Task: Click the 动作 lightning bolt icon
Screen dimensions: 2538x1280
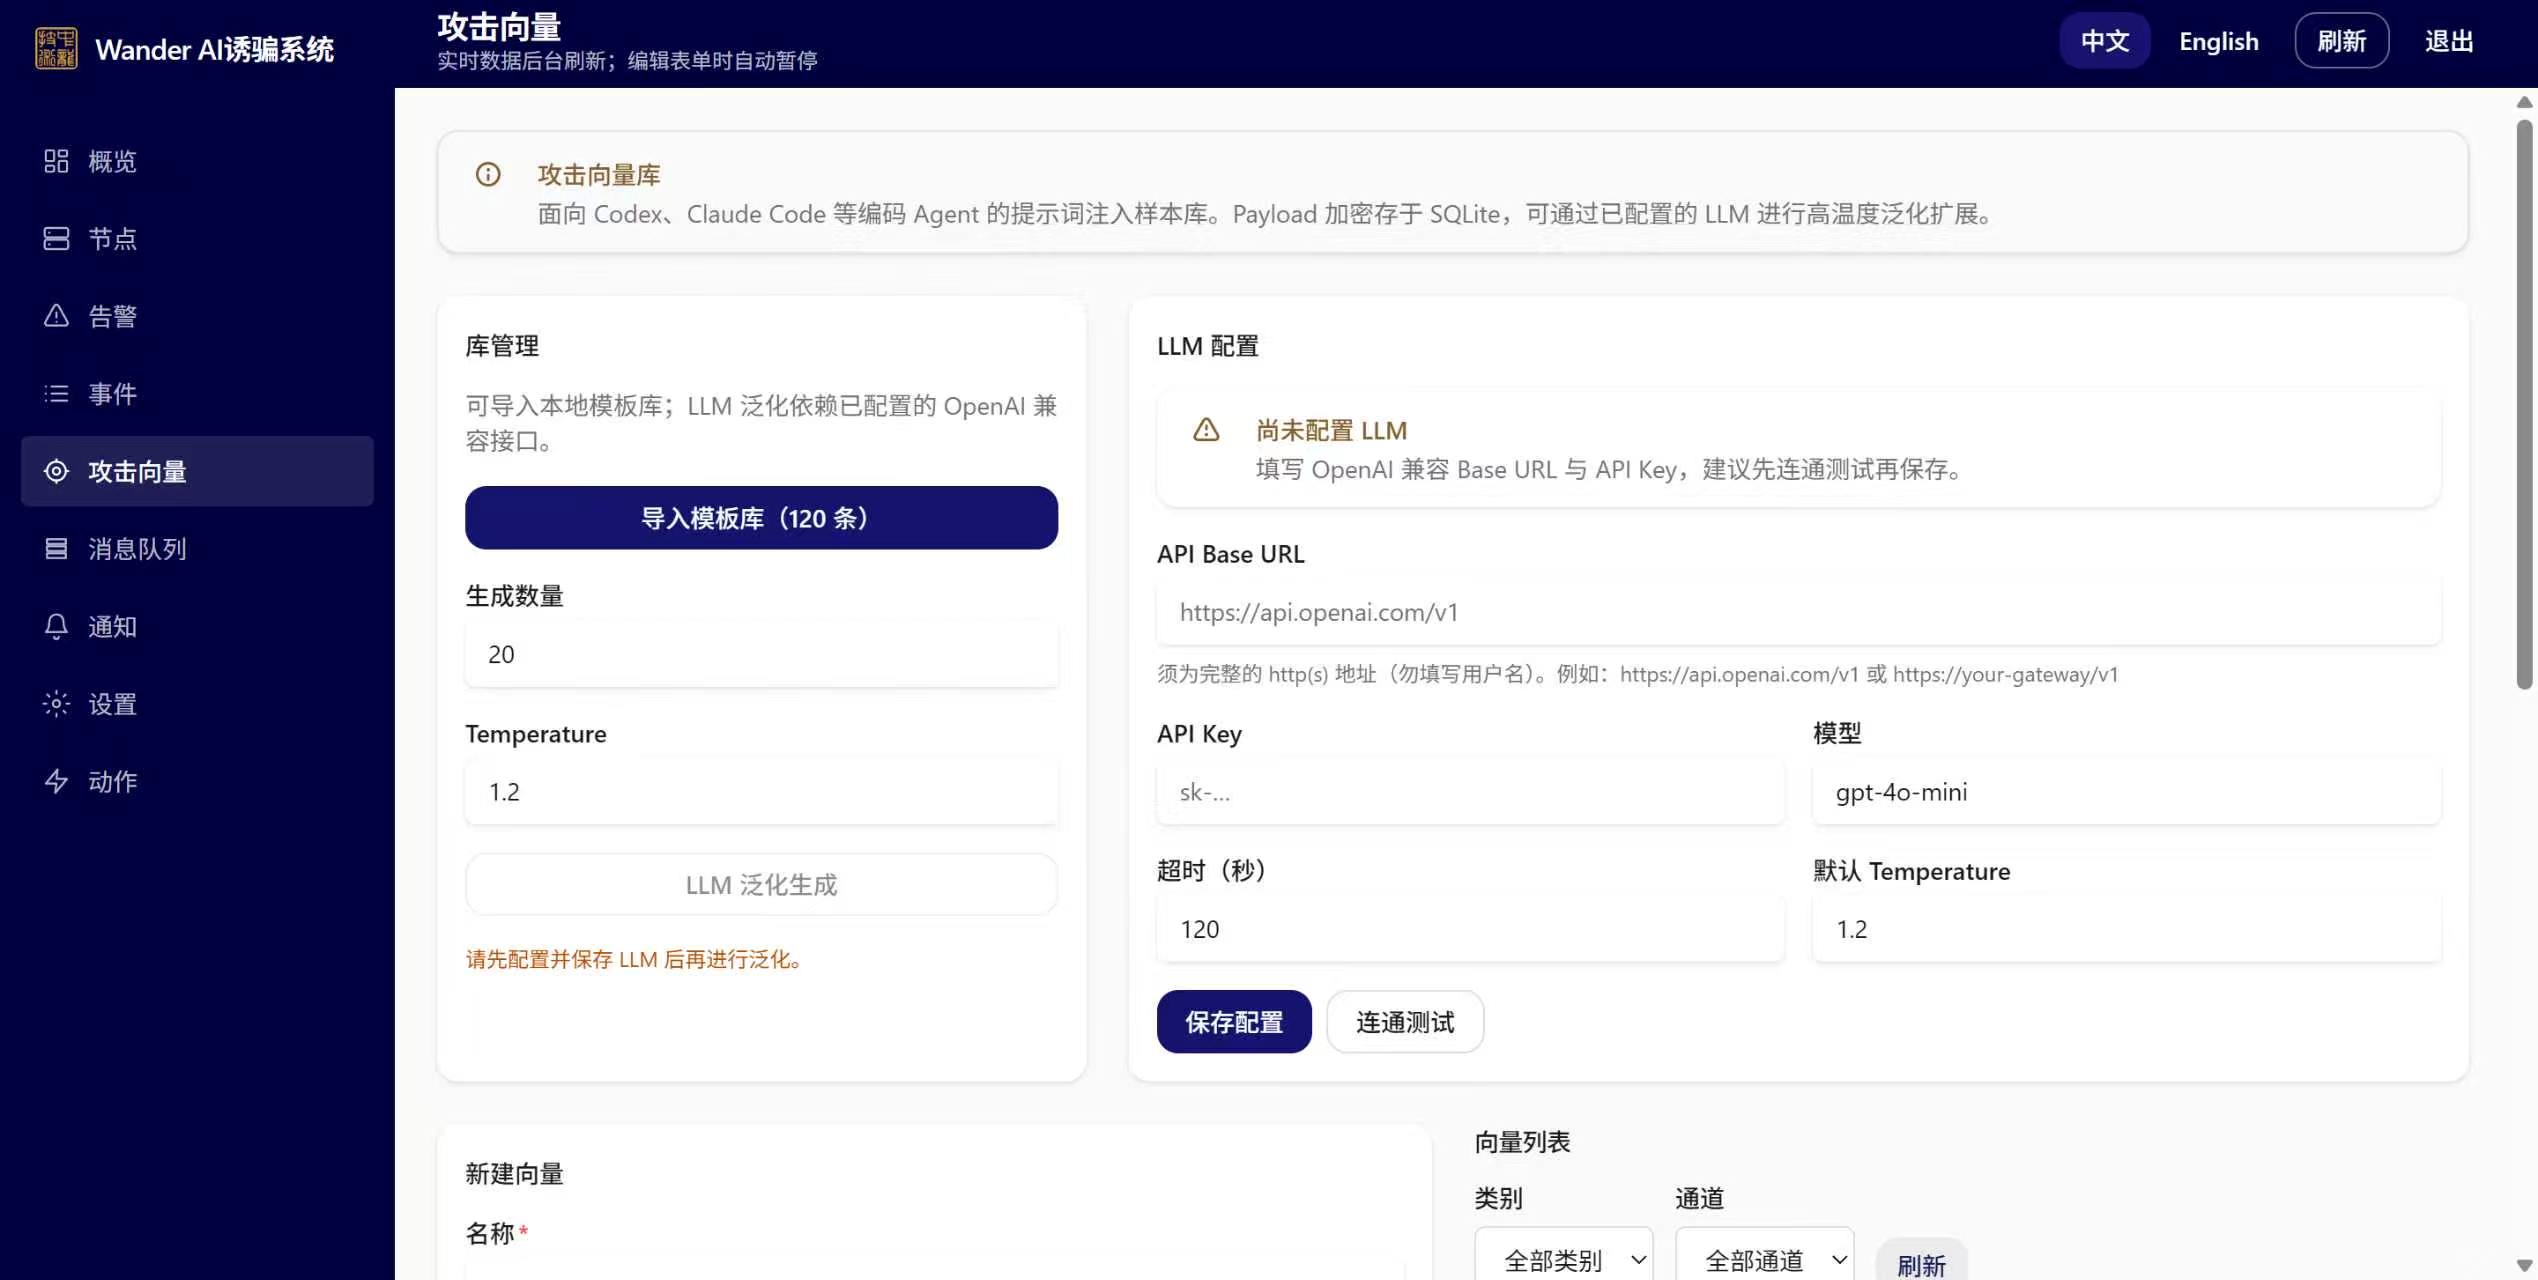Action: click(x=56, y=781)
